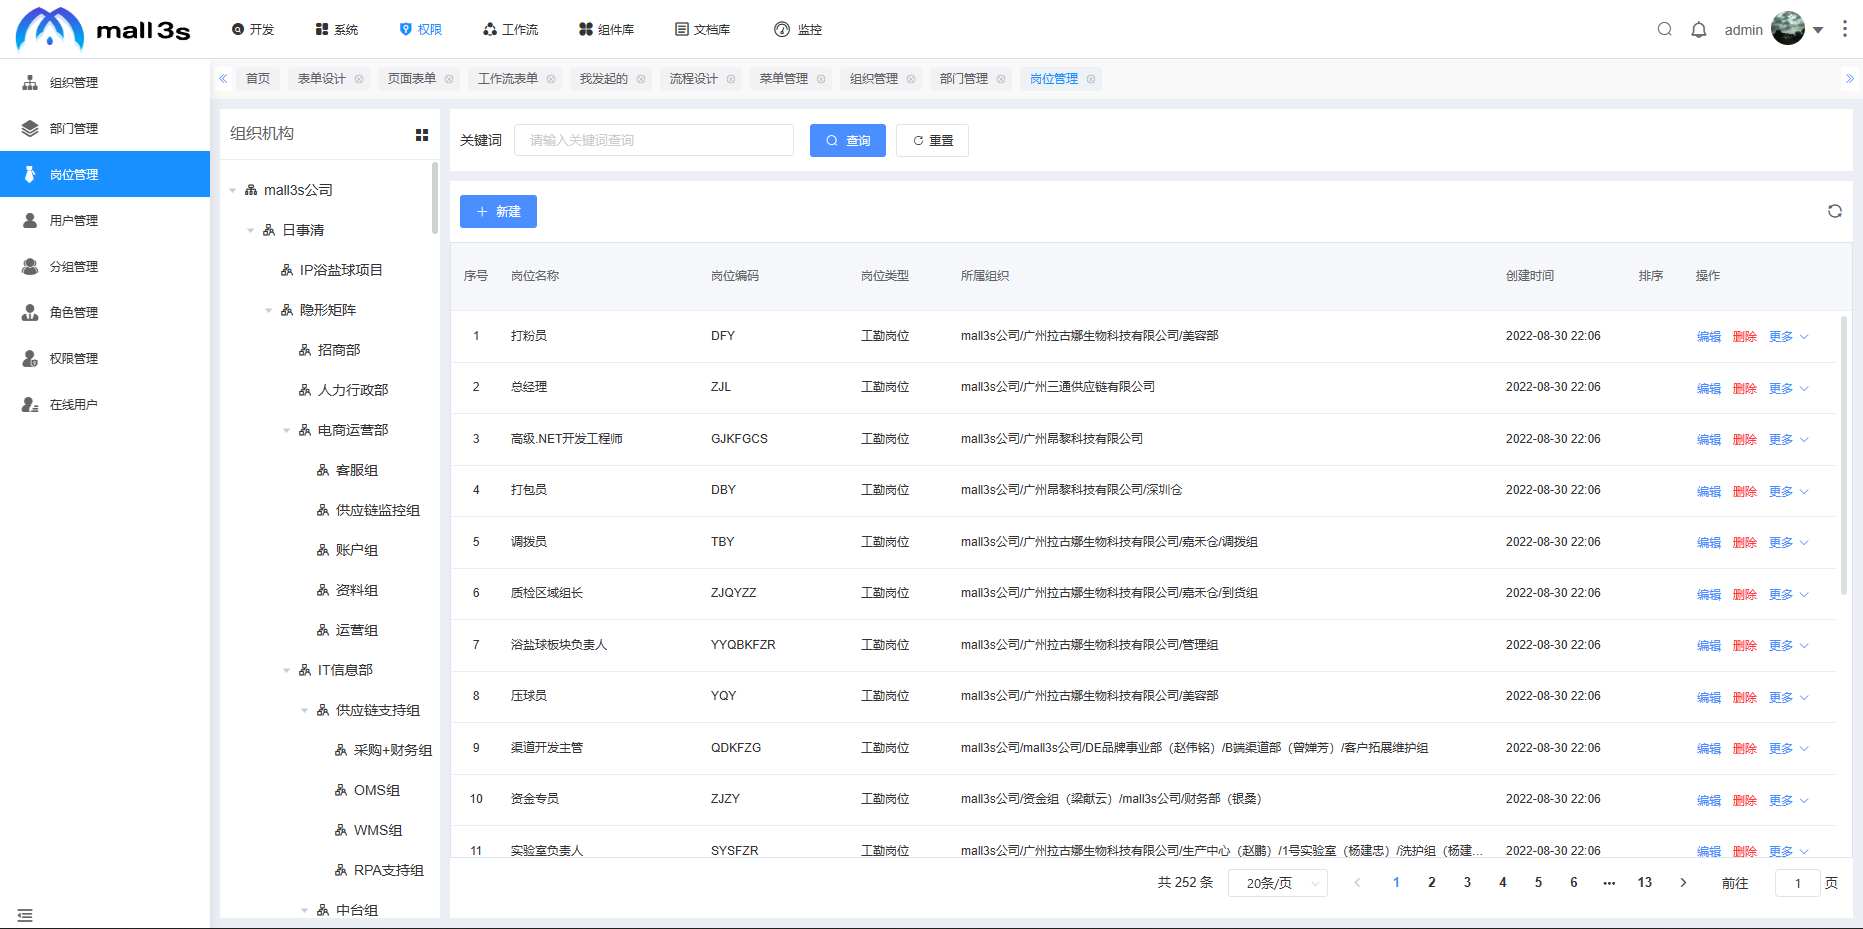This screenshot has width=1863, height=929.
Task: Close the 我发起的 tab
Action: (x=640, y=79)
